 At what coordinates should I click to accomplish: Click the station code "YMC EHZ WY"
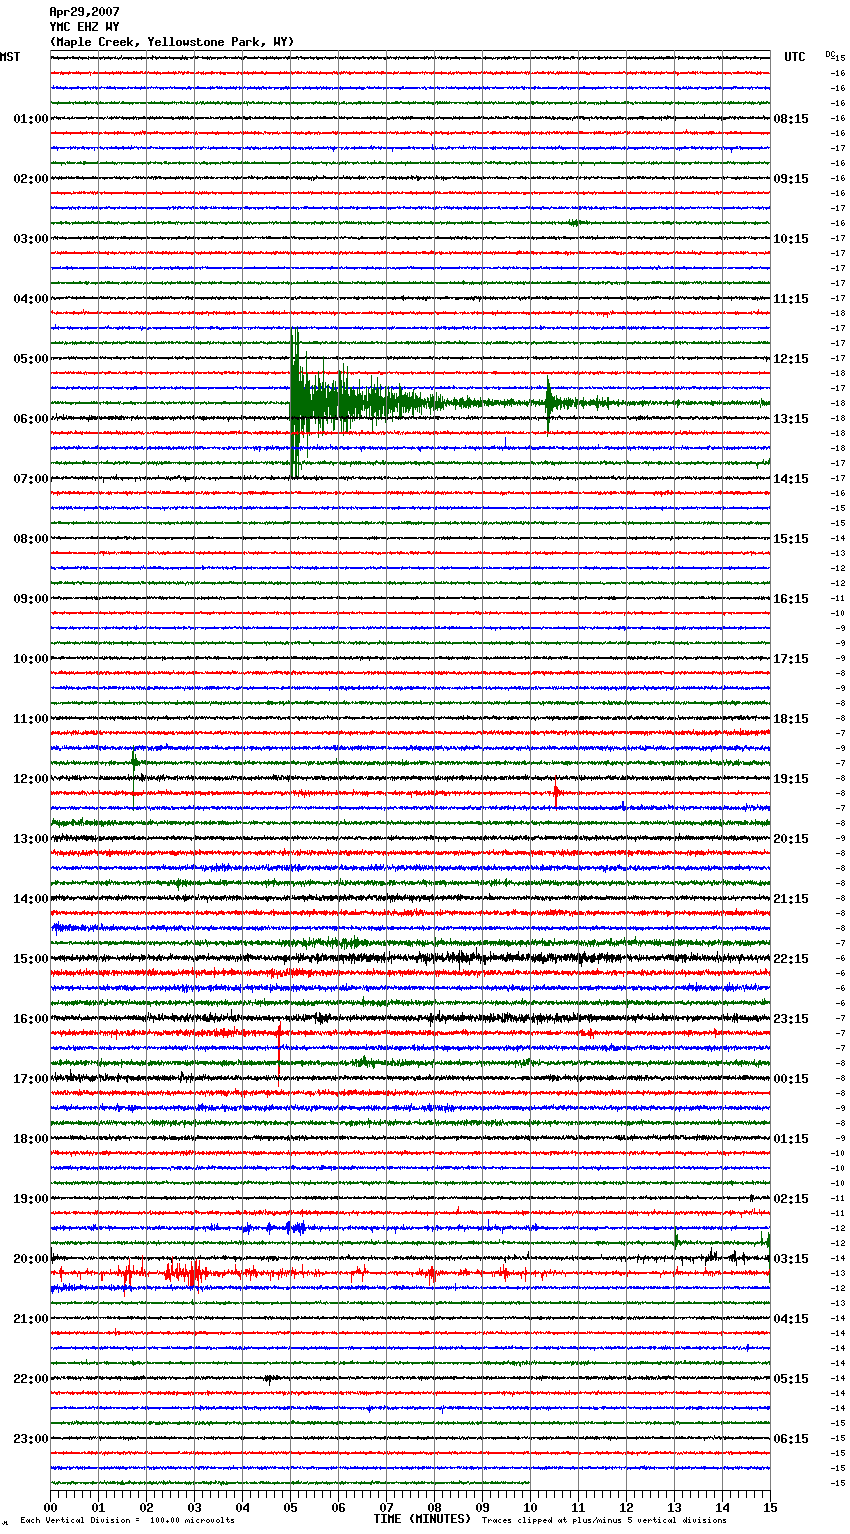[x=84, y=27]
